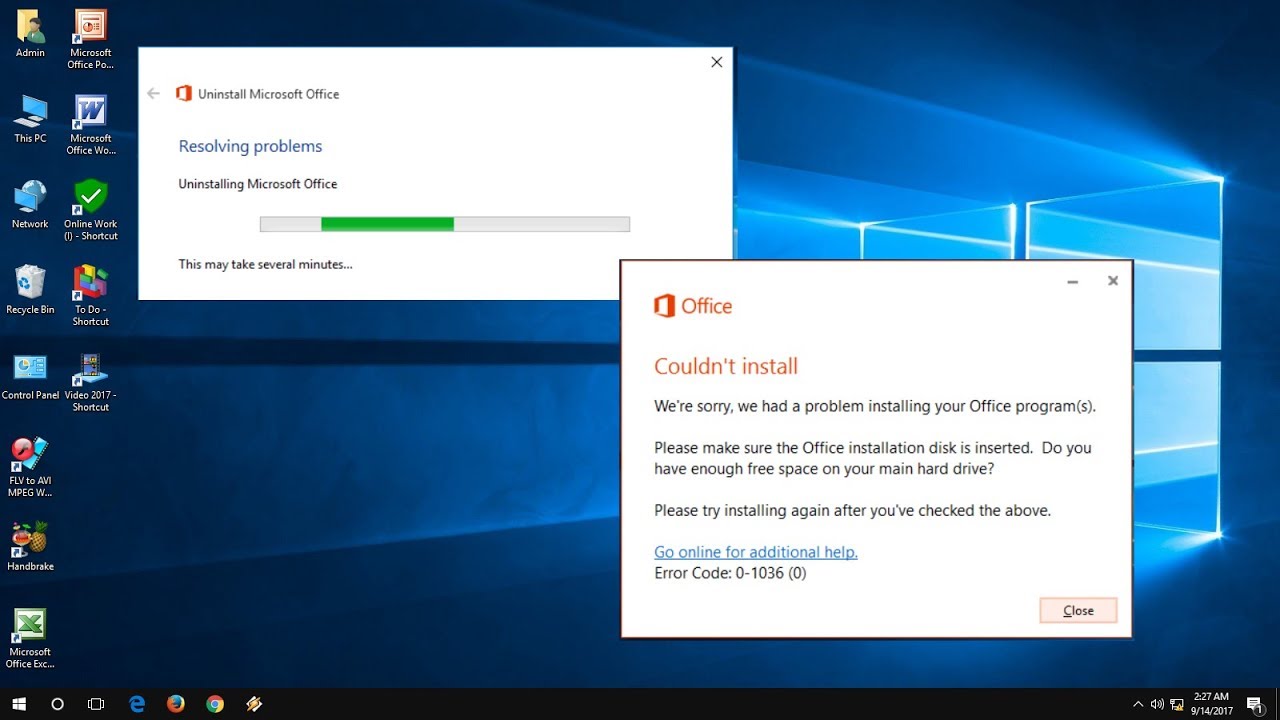Click the This may take several minutes text
1280x720 pixels.
pos(265,264)
